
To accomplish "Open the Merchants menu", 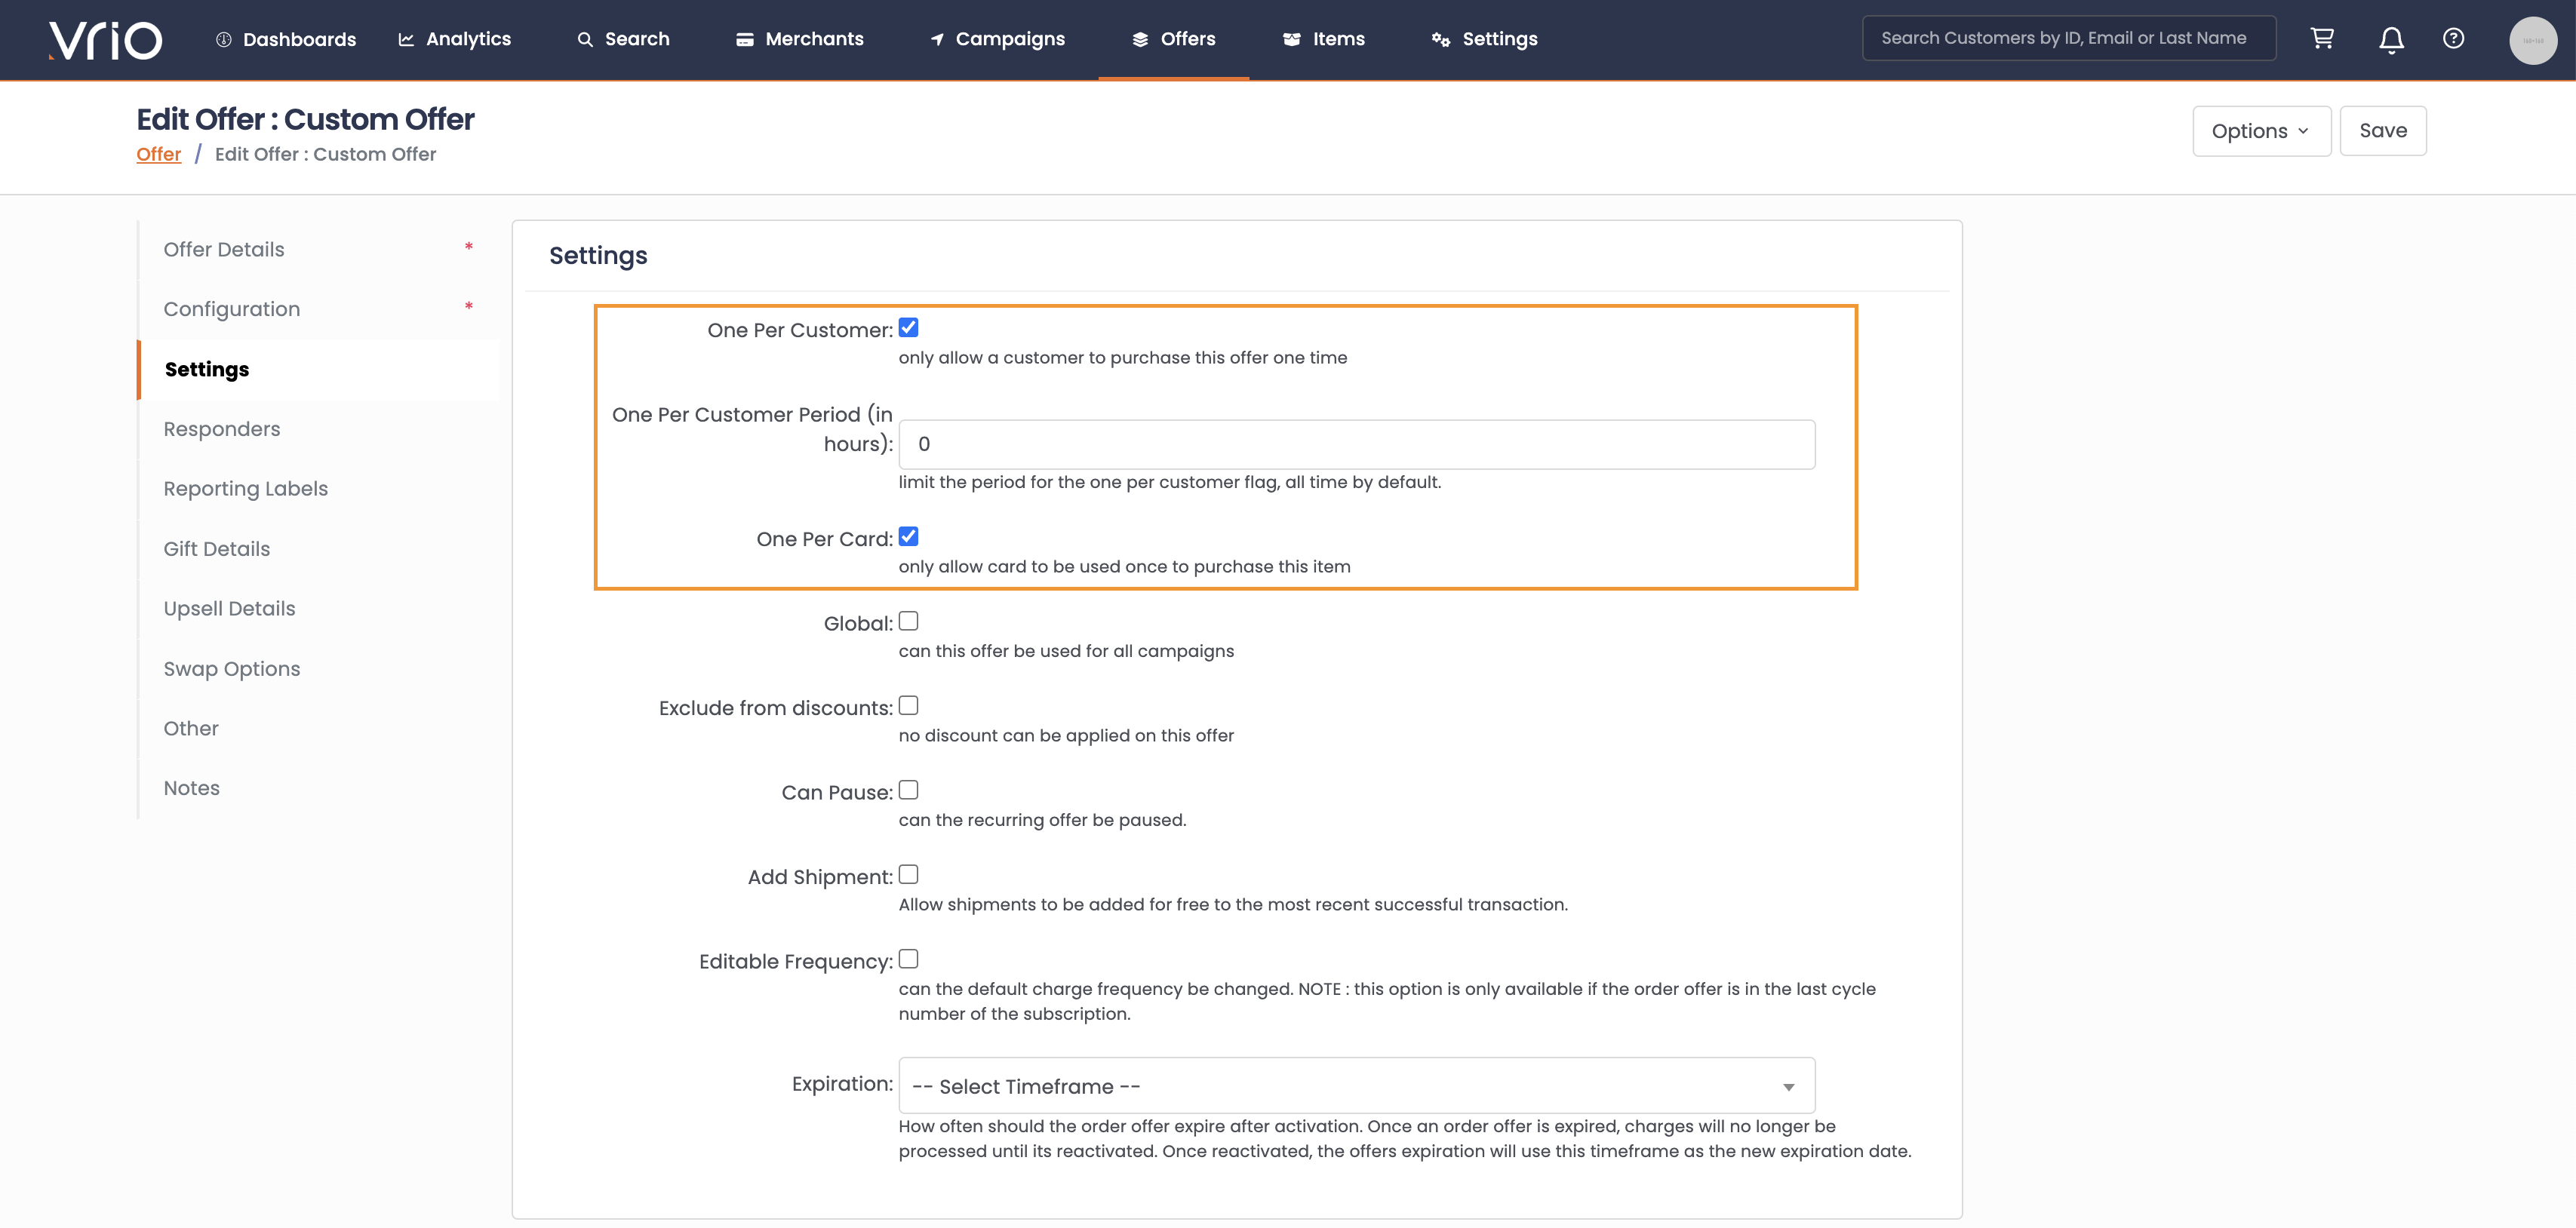I will (x=800, y=39).
